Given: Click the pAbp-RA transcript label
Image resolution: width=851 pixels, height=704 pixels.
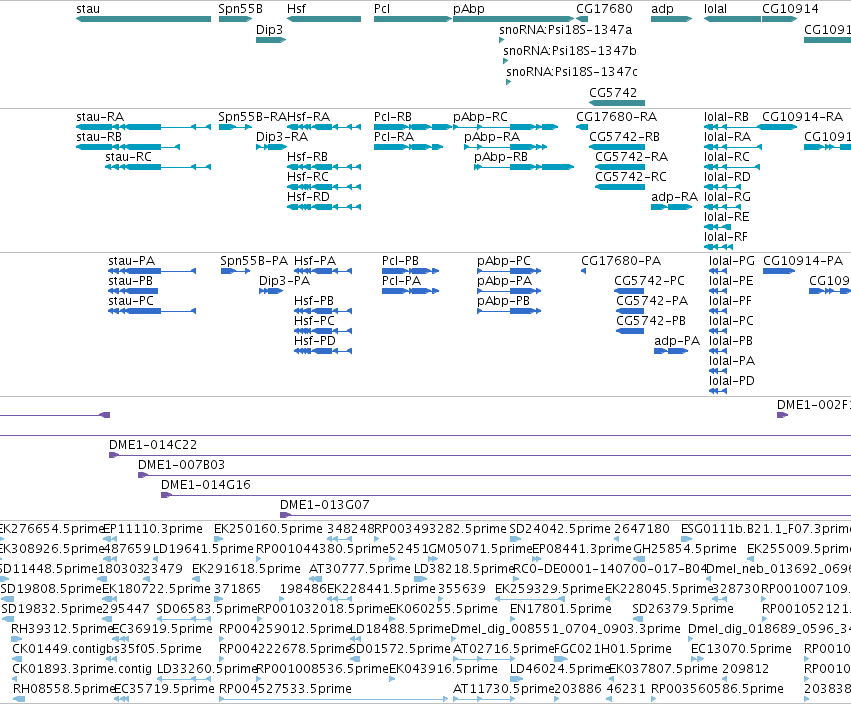Looking at the screenshot, I should point(492,137).
